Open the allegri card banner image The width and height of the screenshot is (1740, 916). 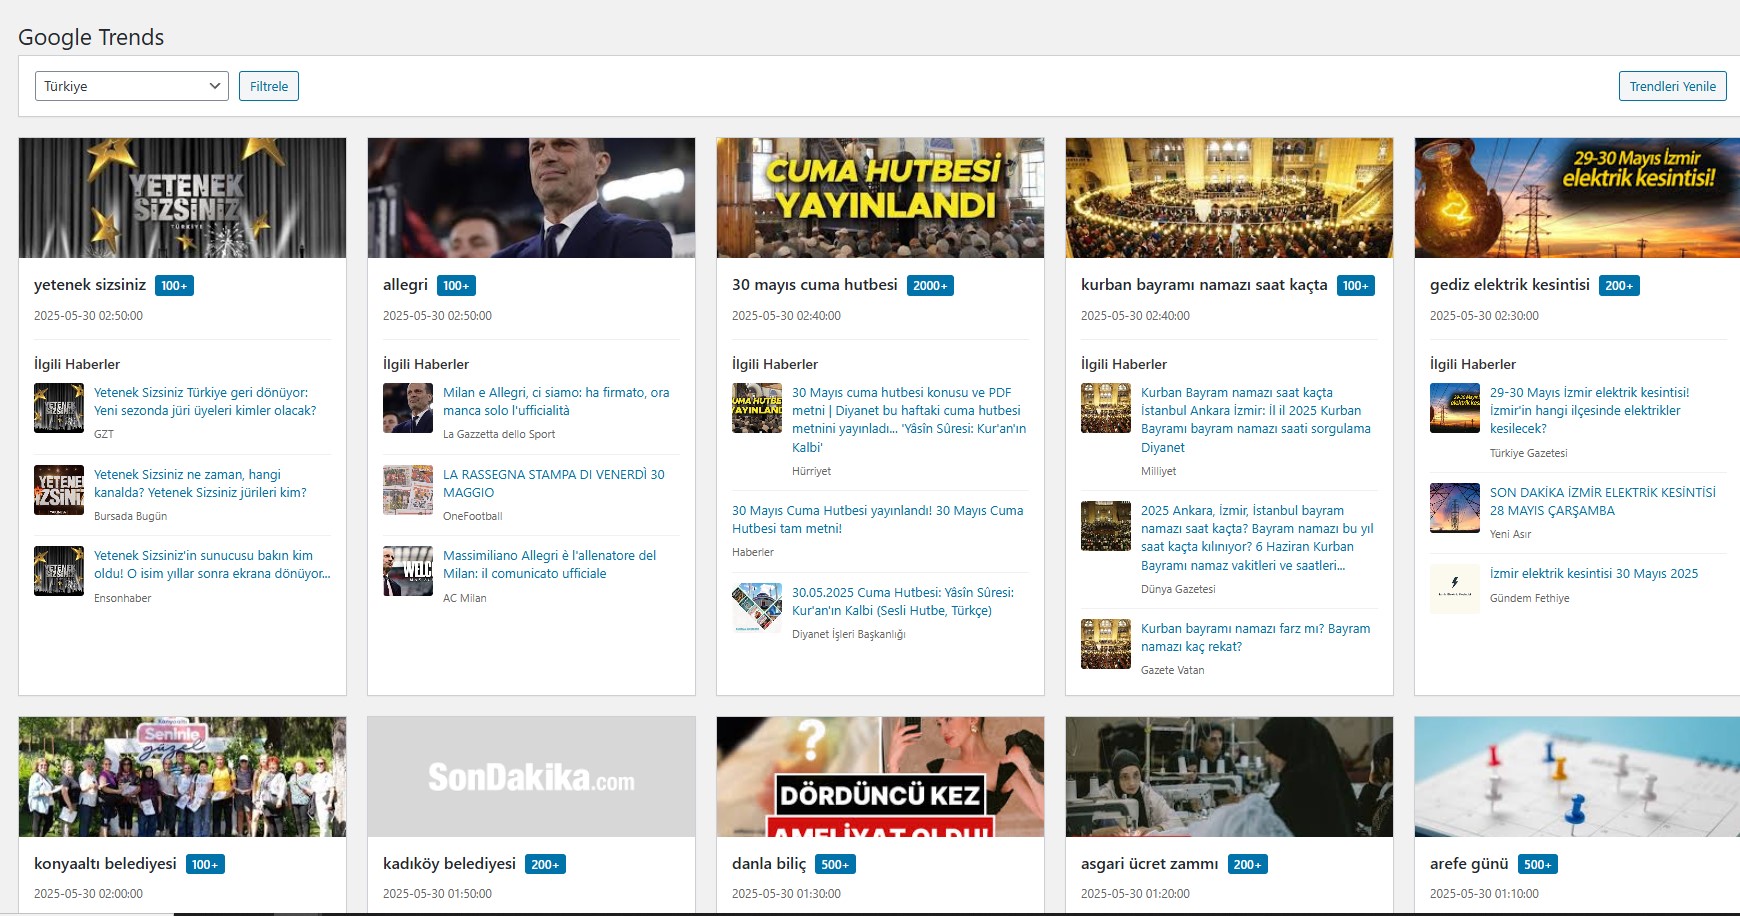[531, 198]
